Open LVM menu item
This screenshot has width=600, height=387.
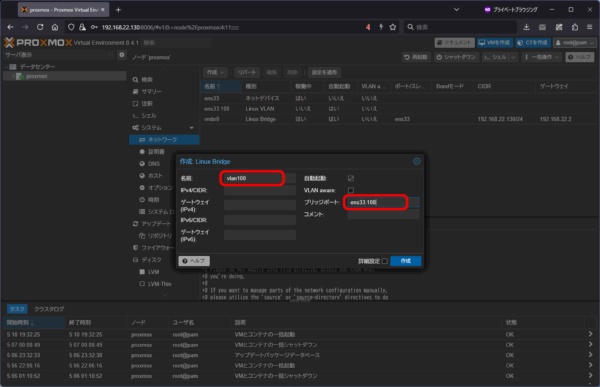coord(153,272)
